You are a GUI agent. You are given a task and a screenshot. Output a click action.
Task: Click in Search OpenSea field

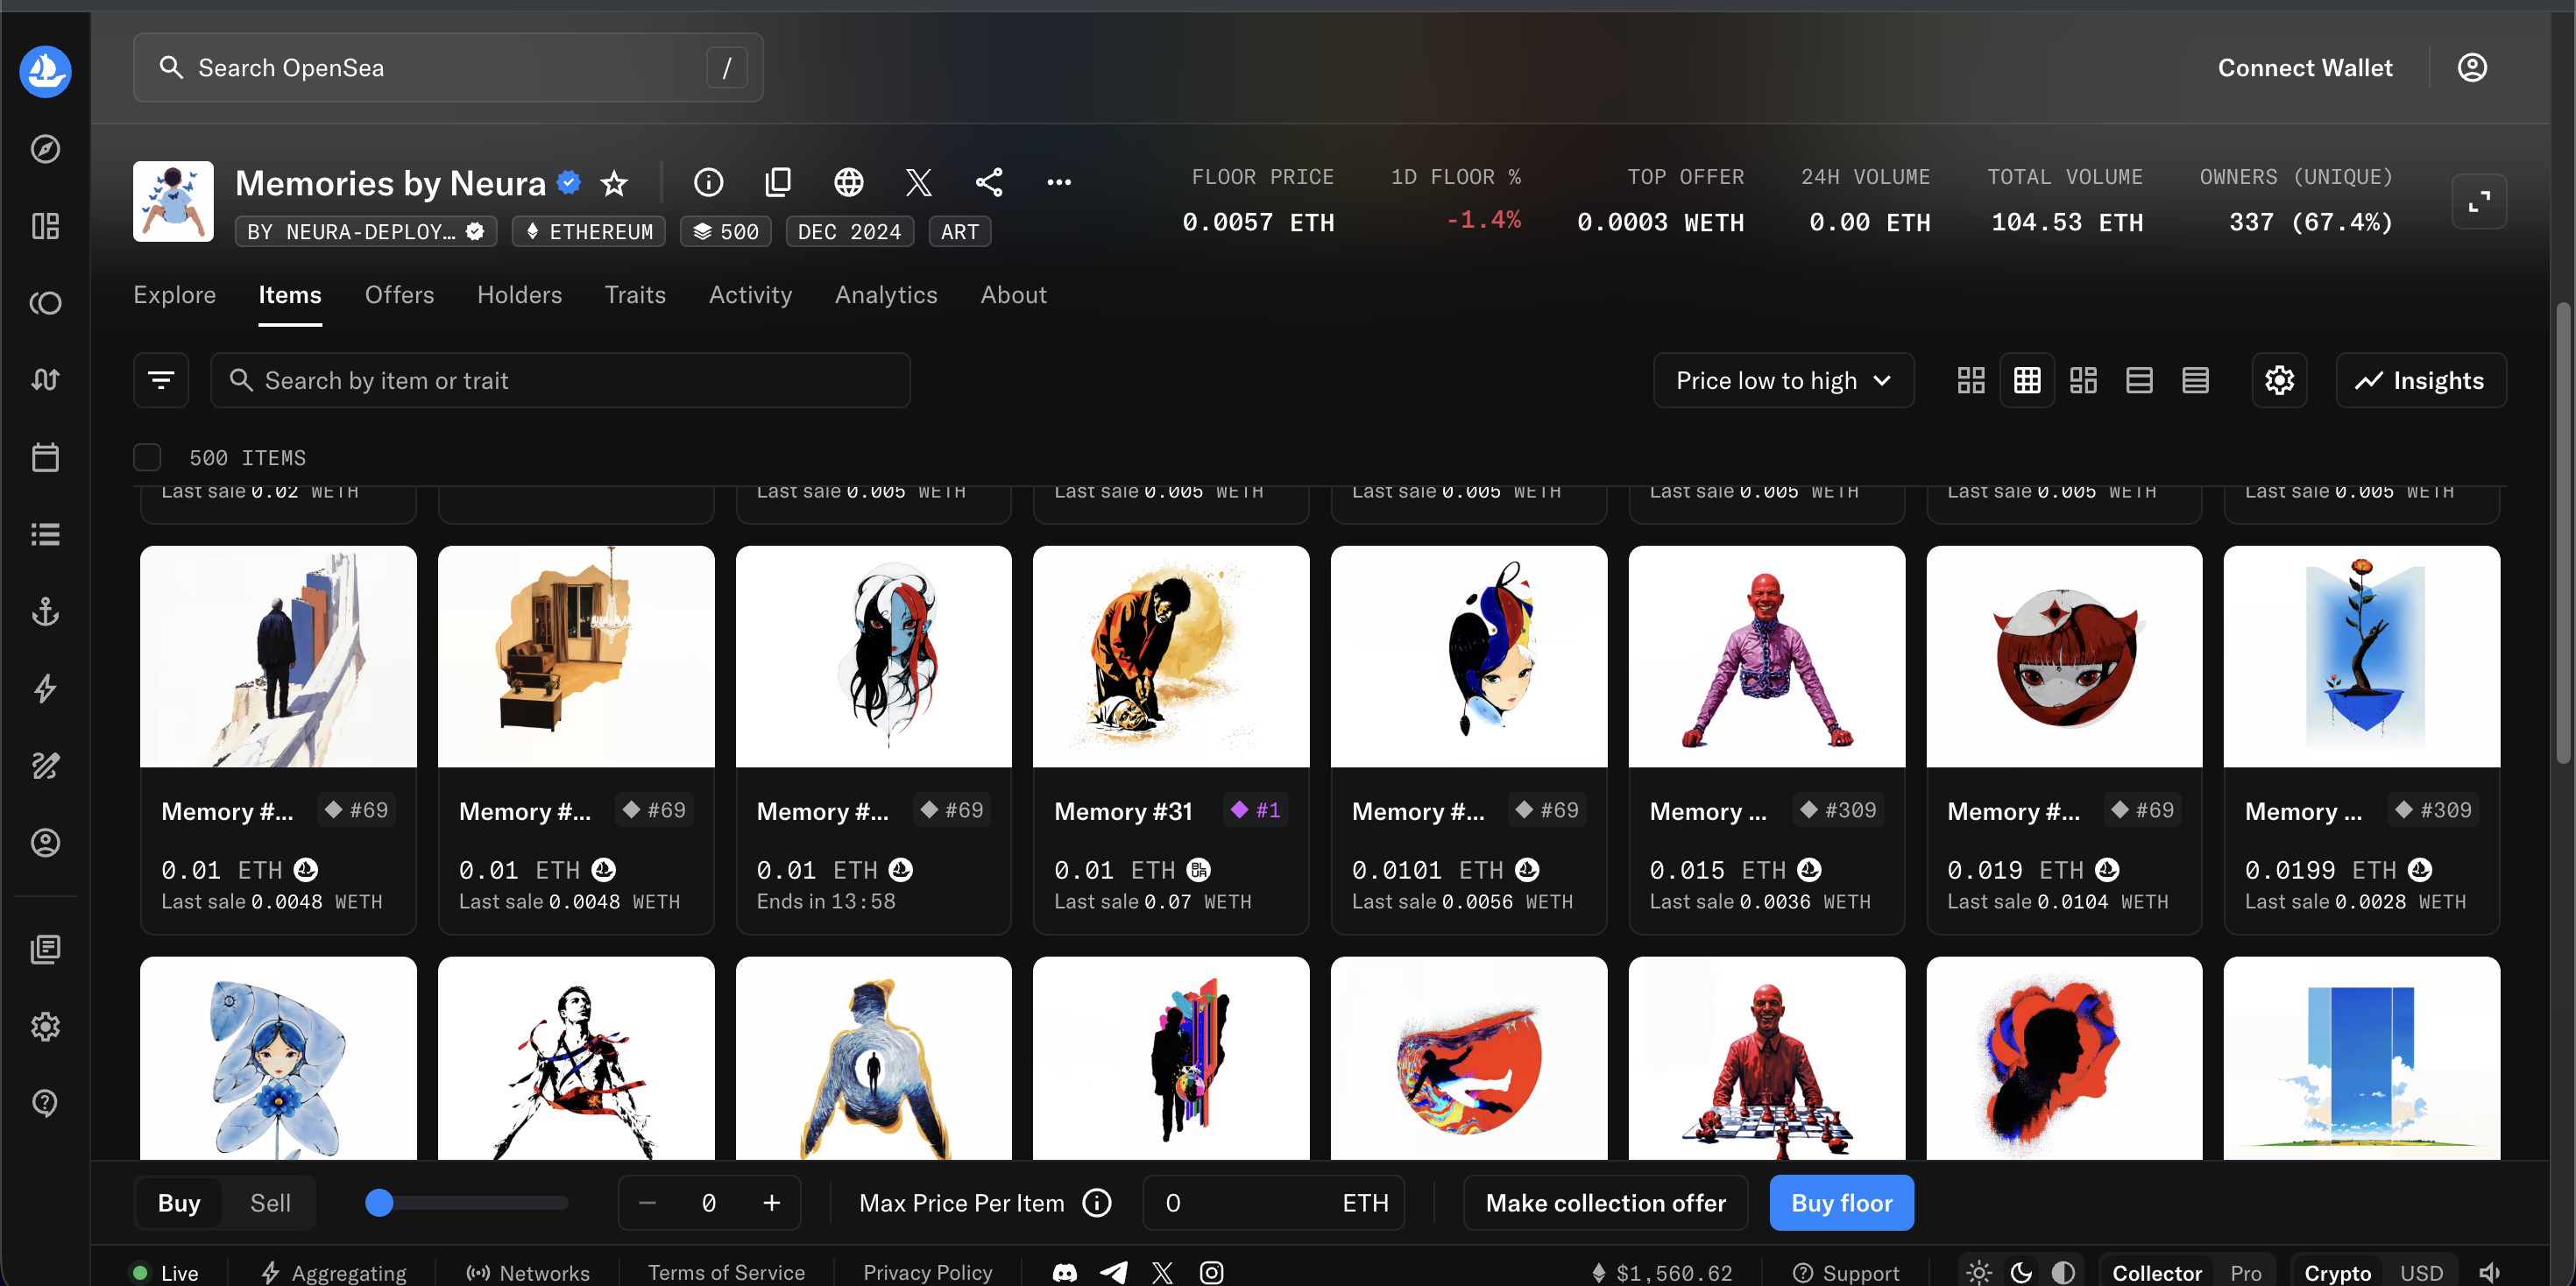pos(448,67)
